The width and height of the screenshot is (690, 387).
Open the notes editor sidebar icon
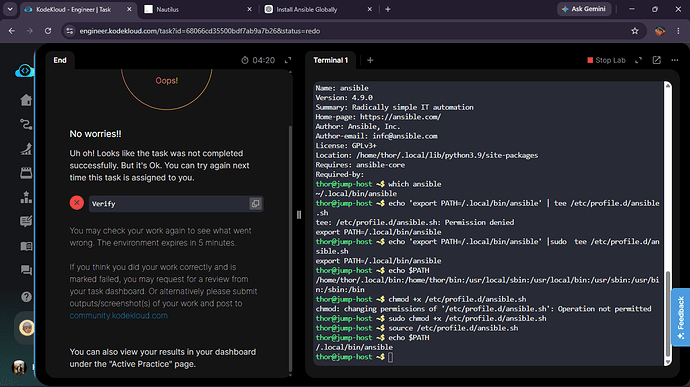point(26,221)
